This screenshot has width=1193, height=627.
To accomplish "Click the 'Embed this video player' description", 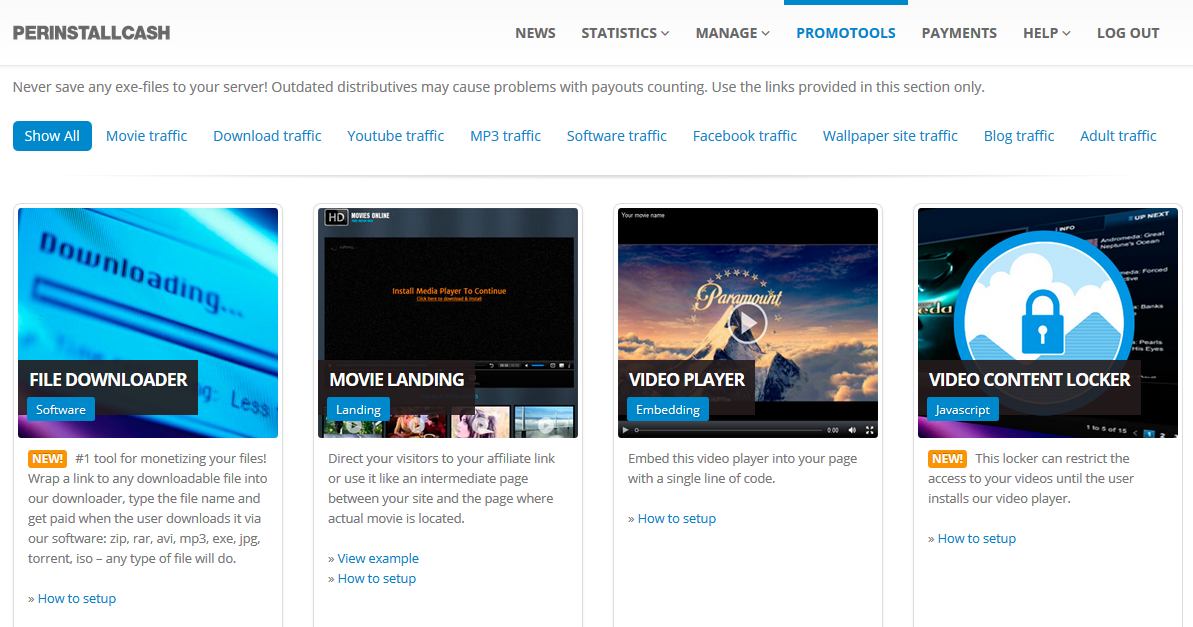I will click(743, 469).
